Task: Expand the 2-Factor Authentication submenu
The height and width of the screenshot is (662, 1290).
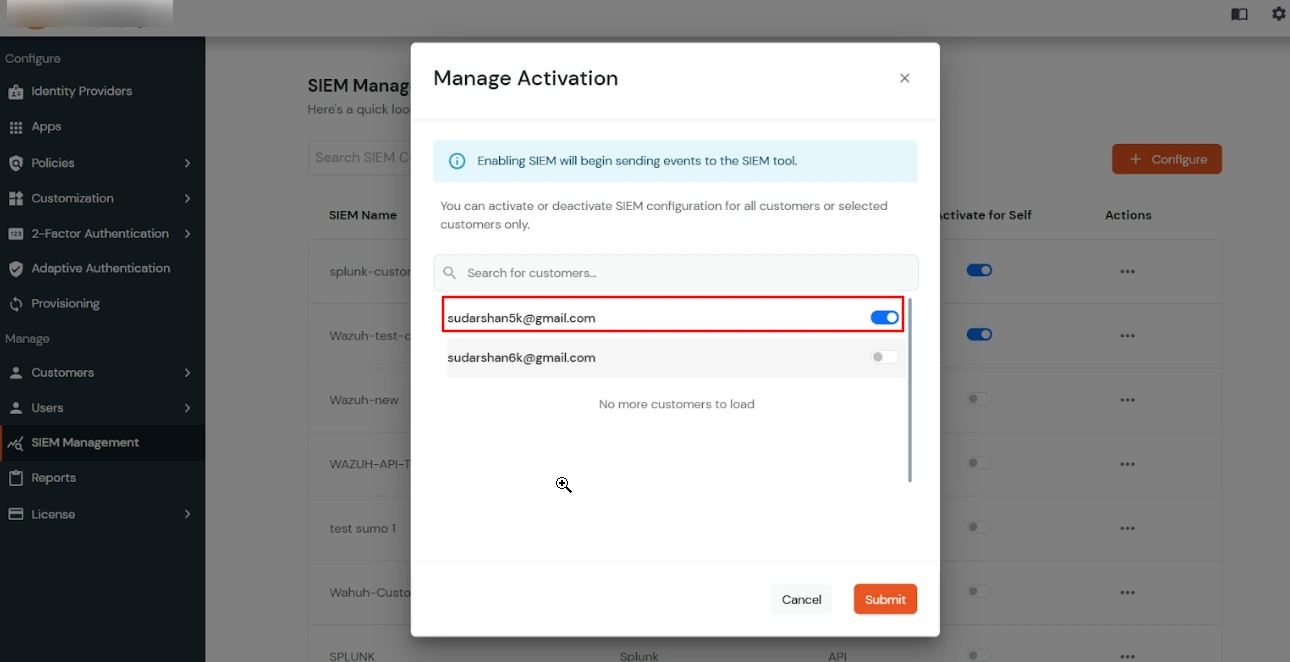Action: (x=100, y=233)
